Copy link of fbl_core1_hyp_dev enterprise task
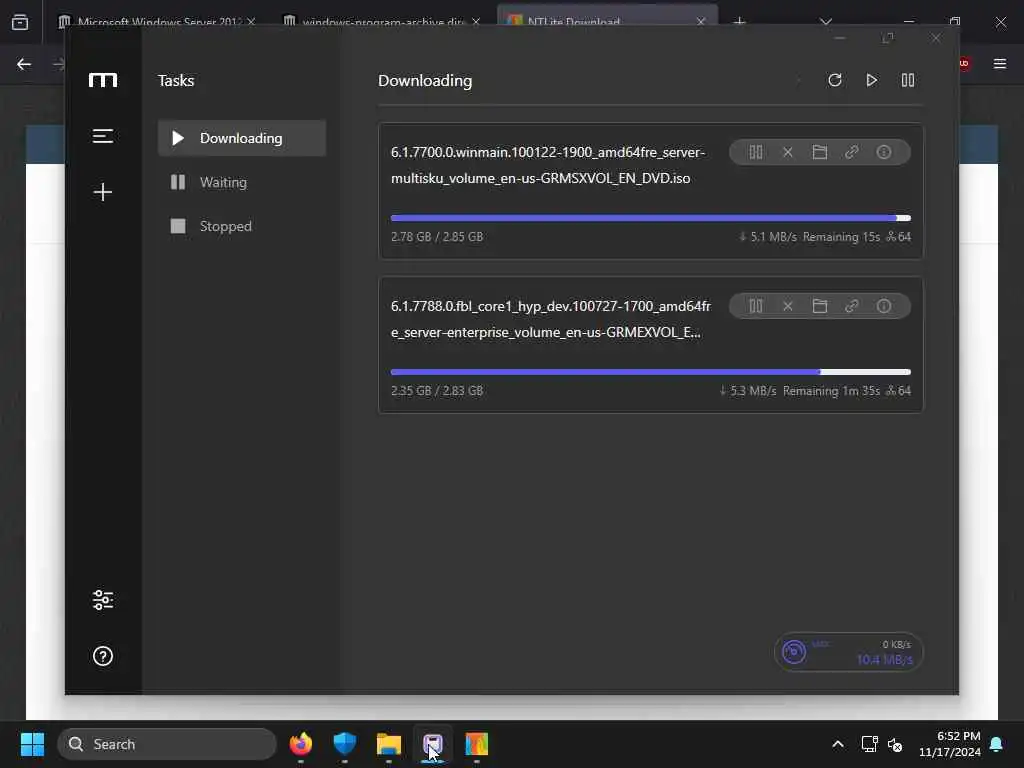 click(x=852, y=306)
